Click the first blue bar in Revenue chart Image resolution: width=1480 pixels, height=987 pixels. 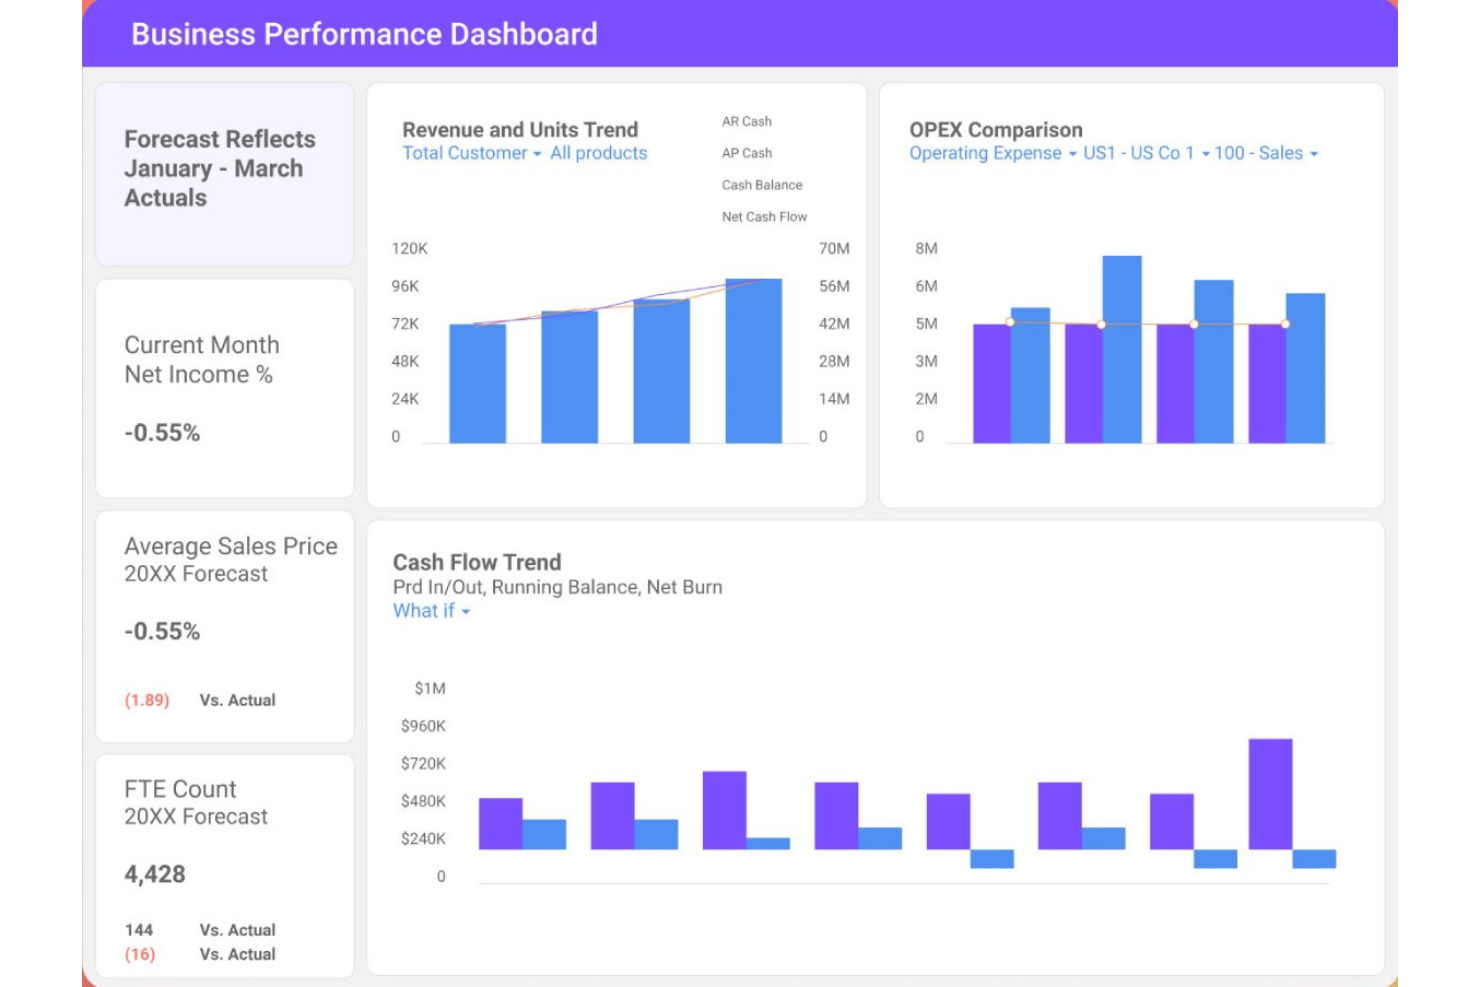click(477, 384)
